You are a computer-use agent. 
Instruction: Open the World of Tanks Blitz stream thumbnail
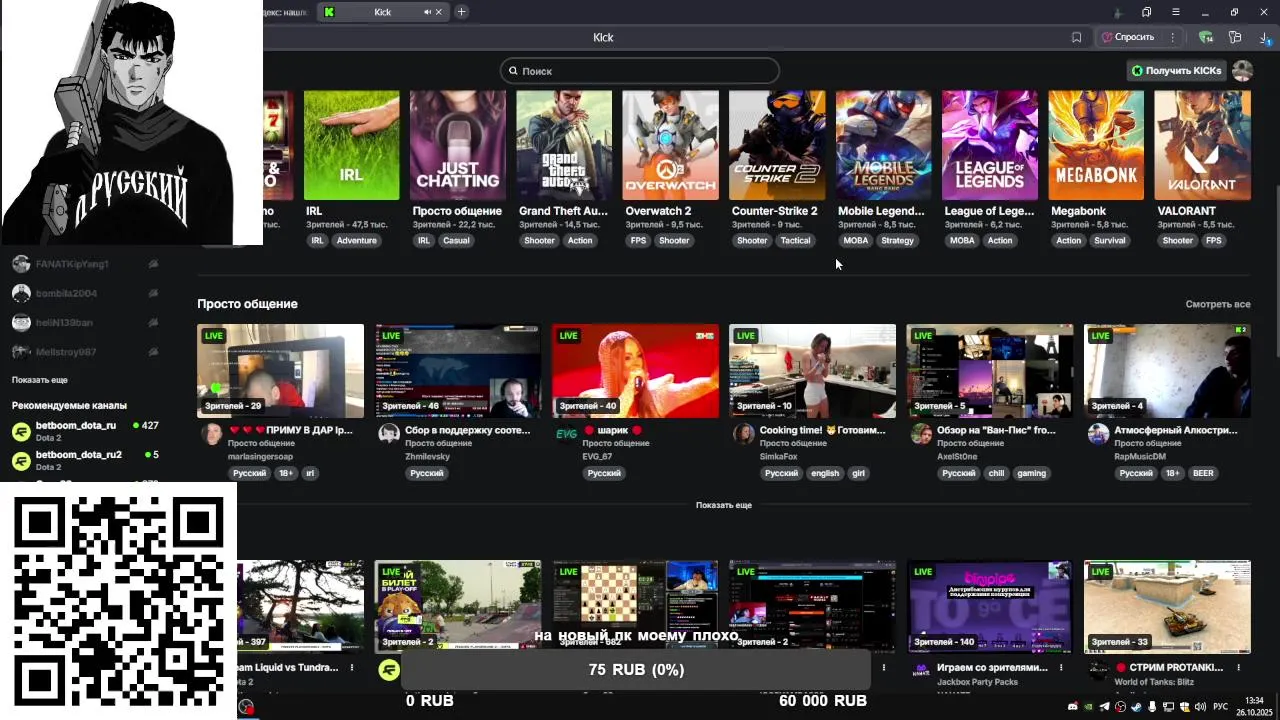[1167, 607]
